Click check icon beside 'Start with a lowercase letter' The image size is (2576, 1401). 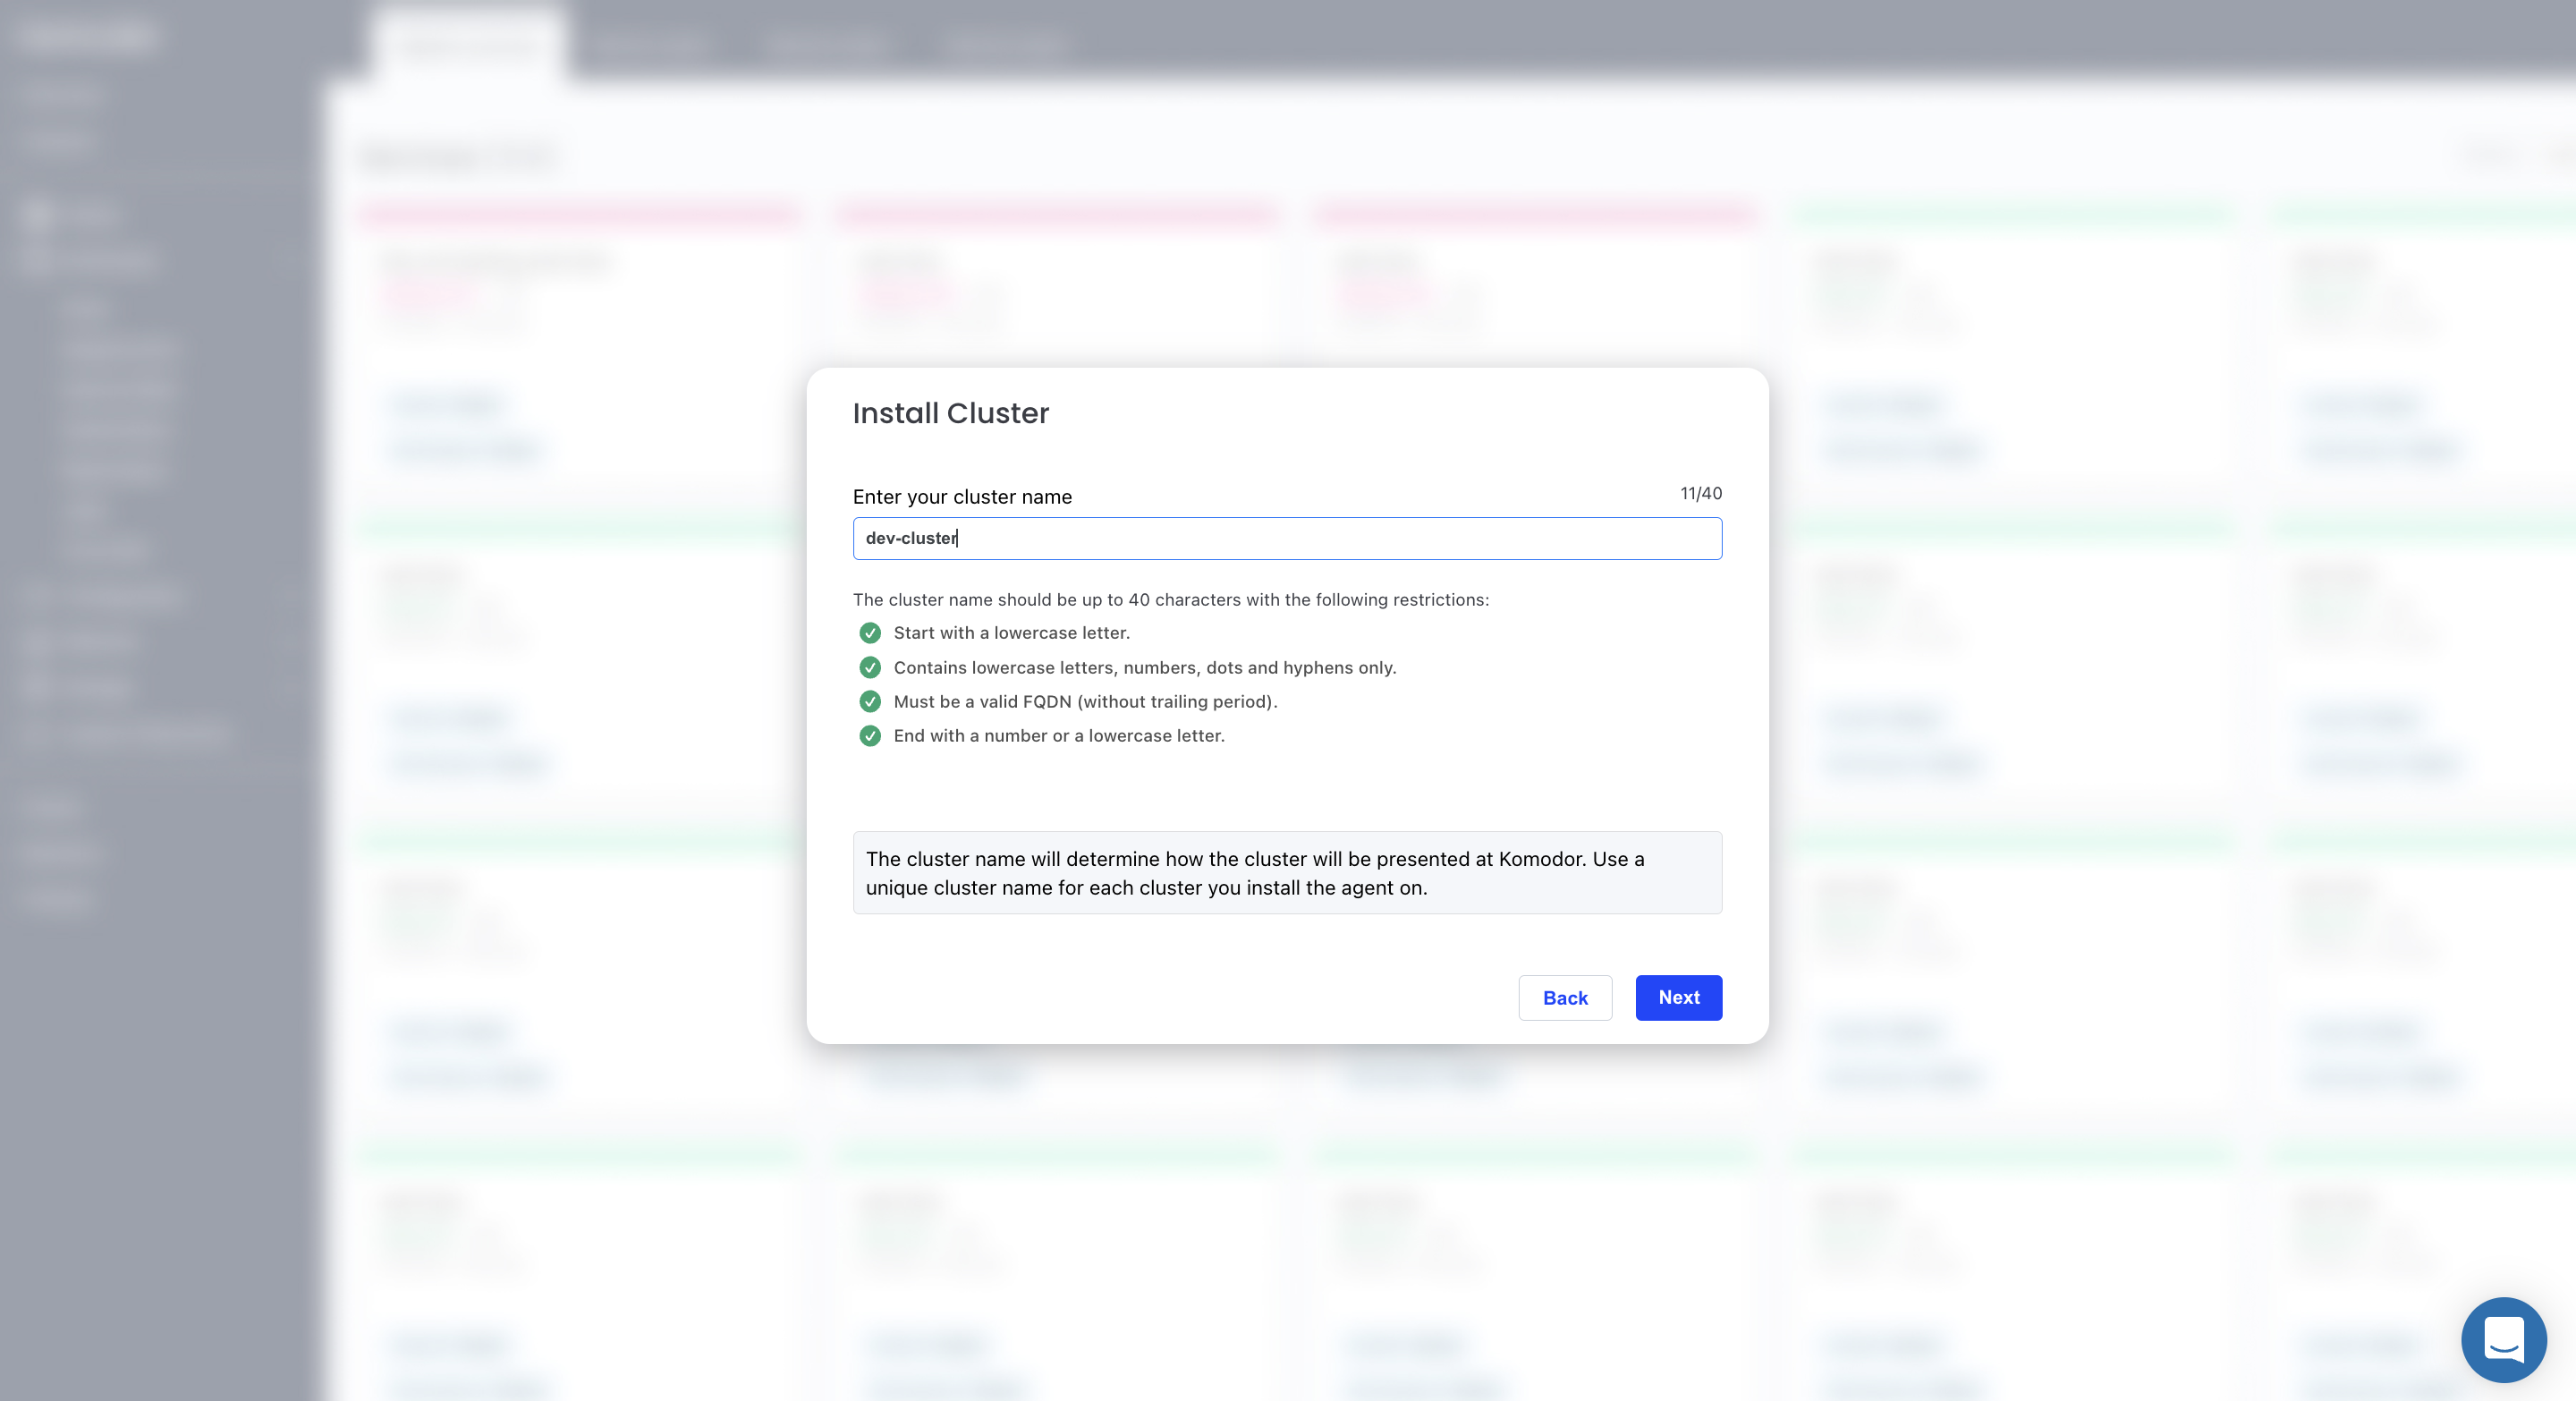[x=869, y=633]
